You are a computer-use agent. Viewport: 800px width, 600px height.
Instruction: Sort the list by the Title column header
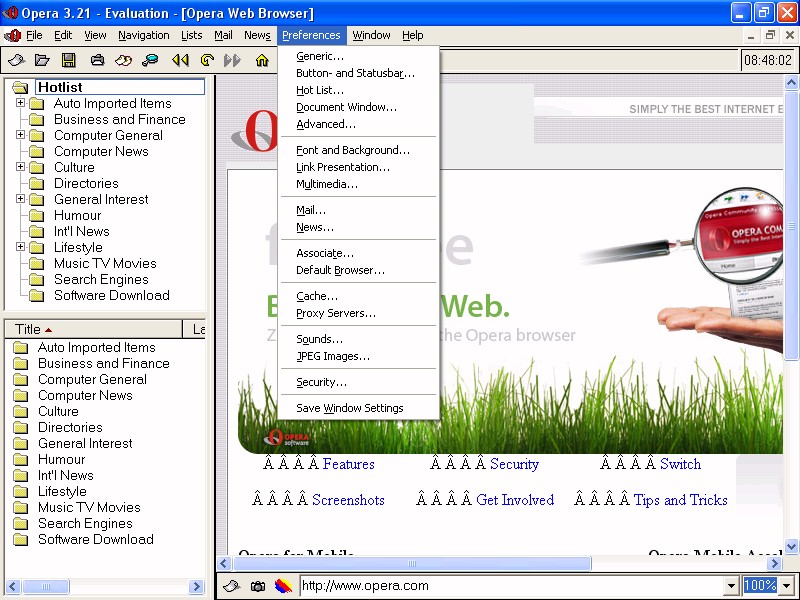pos(93,330)
